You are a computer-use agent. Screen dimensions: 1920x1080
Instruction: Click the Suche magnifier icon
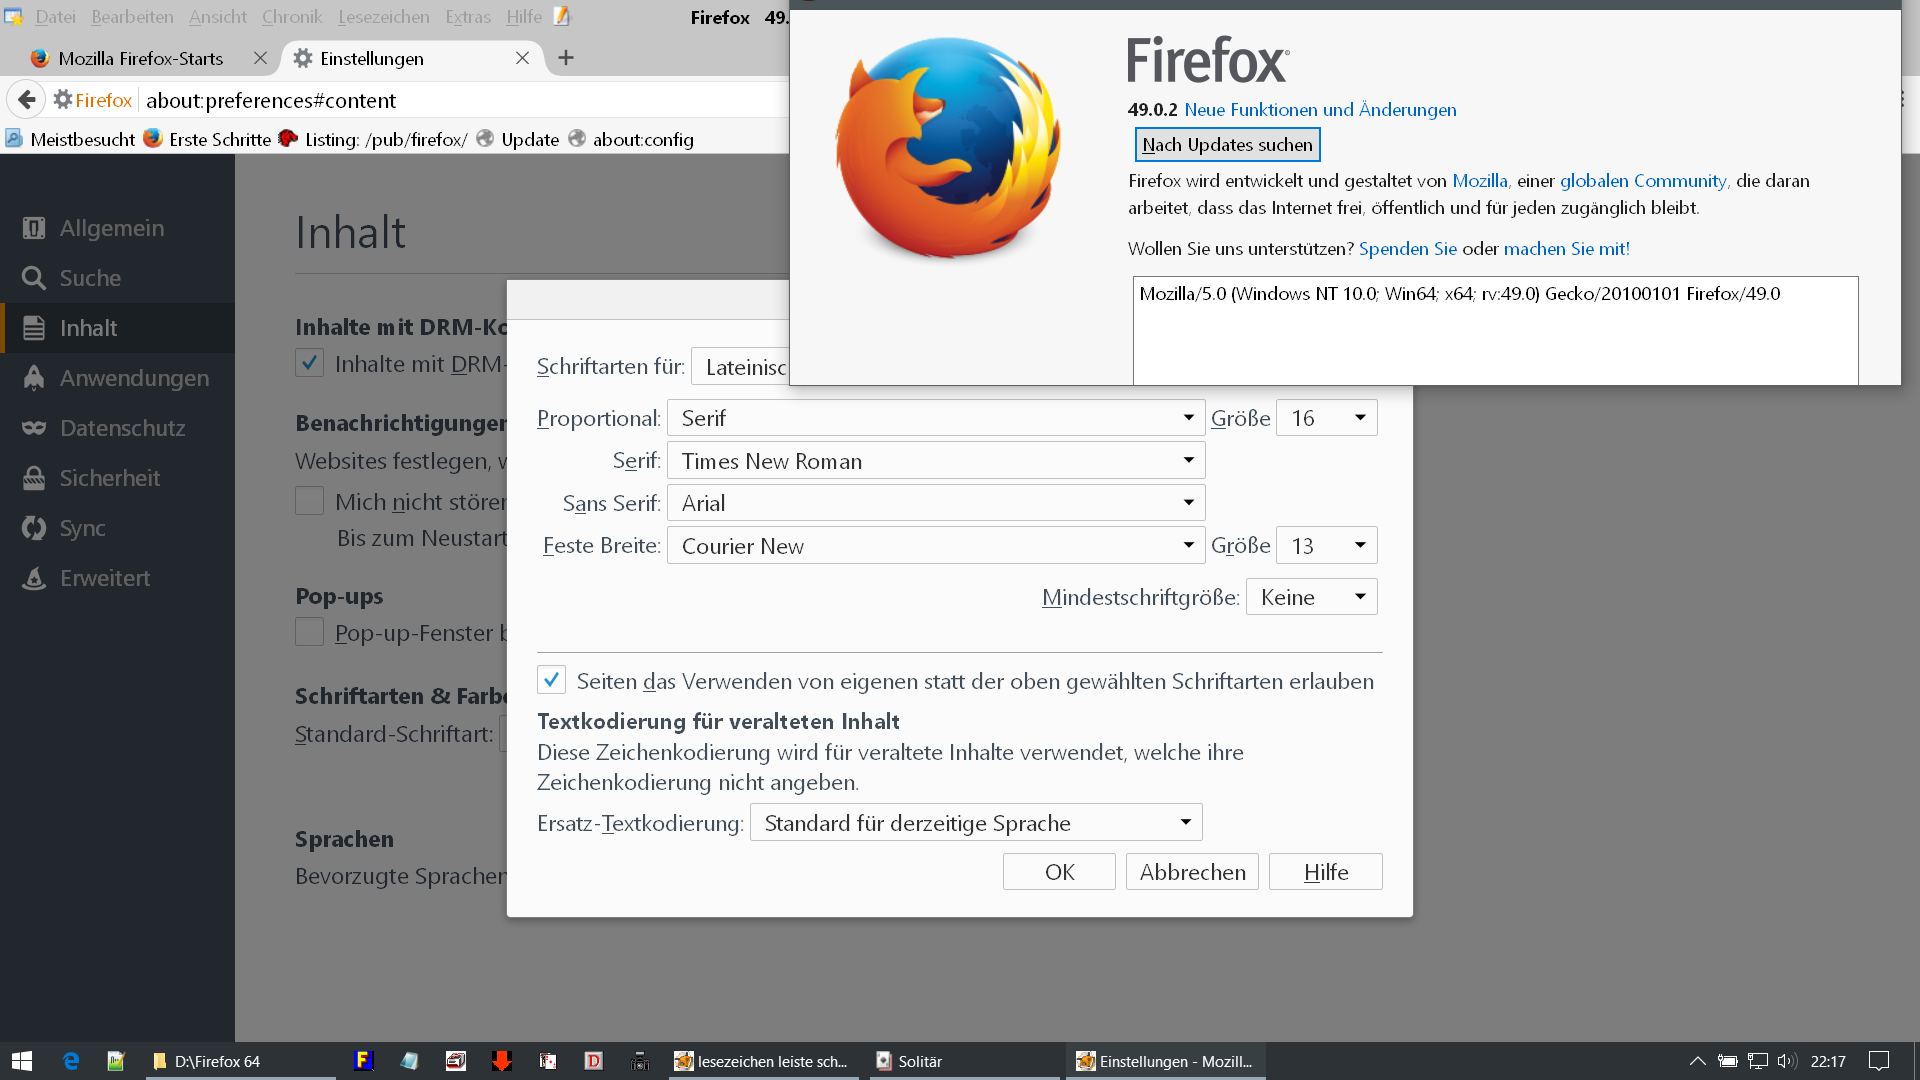(34, 278)
